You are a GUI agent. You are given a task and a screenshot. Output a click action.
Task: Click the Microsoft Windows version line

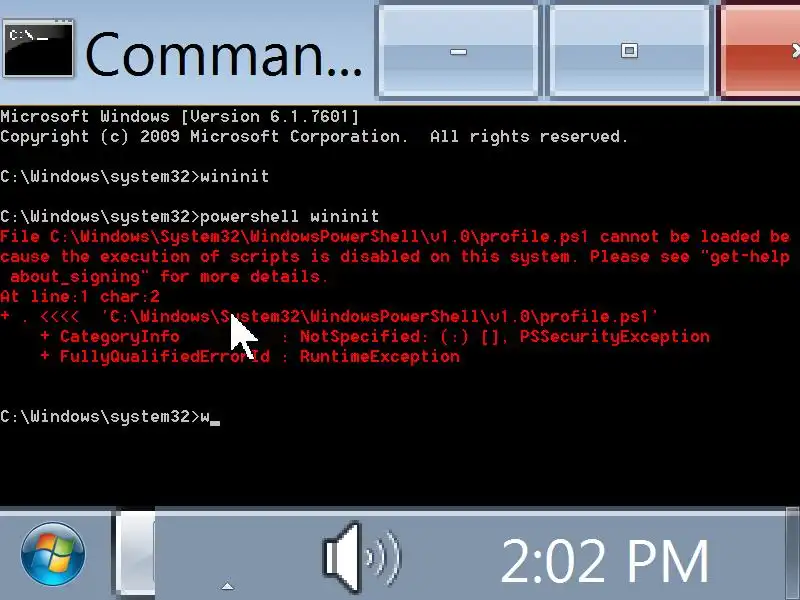pos(180,117)
